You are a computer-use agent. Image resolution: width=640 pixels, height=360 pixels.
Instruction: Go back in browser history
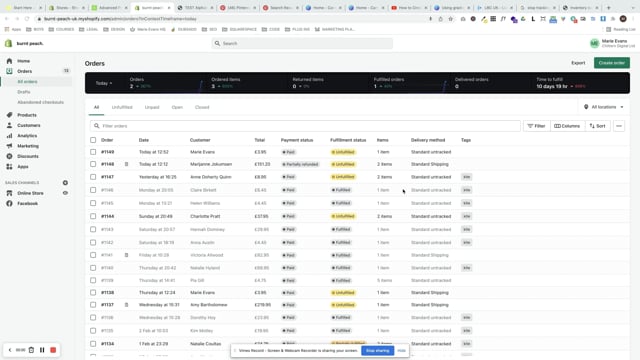click(x=7, y=19)
